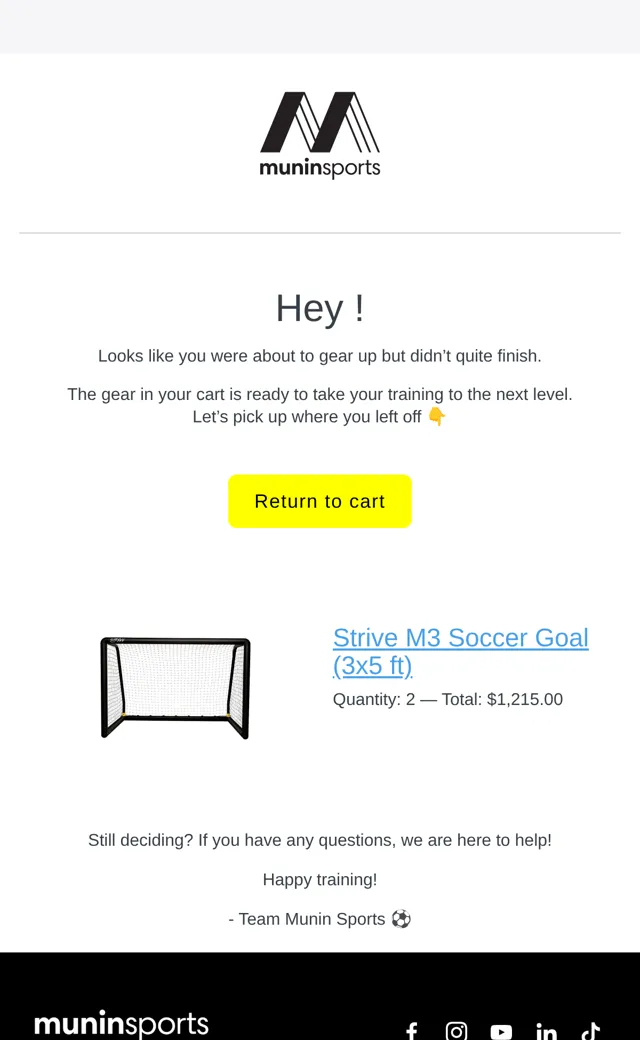
Task: Open the YouTube icon in footer
Action: [501, 1032]
